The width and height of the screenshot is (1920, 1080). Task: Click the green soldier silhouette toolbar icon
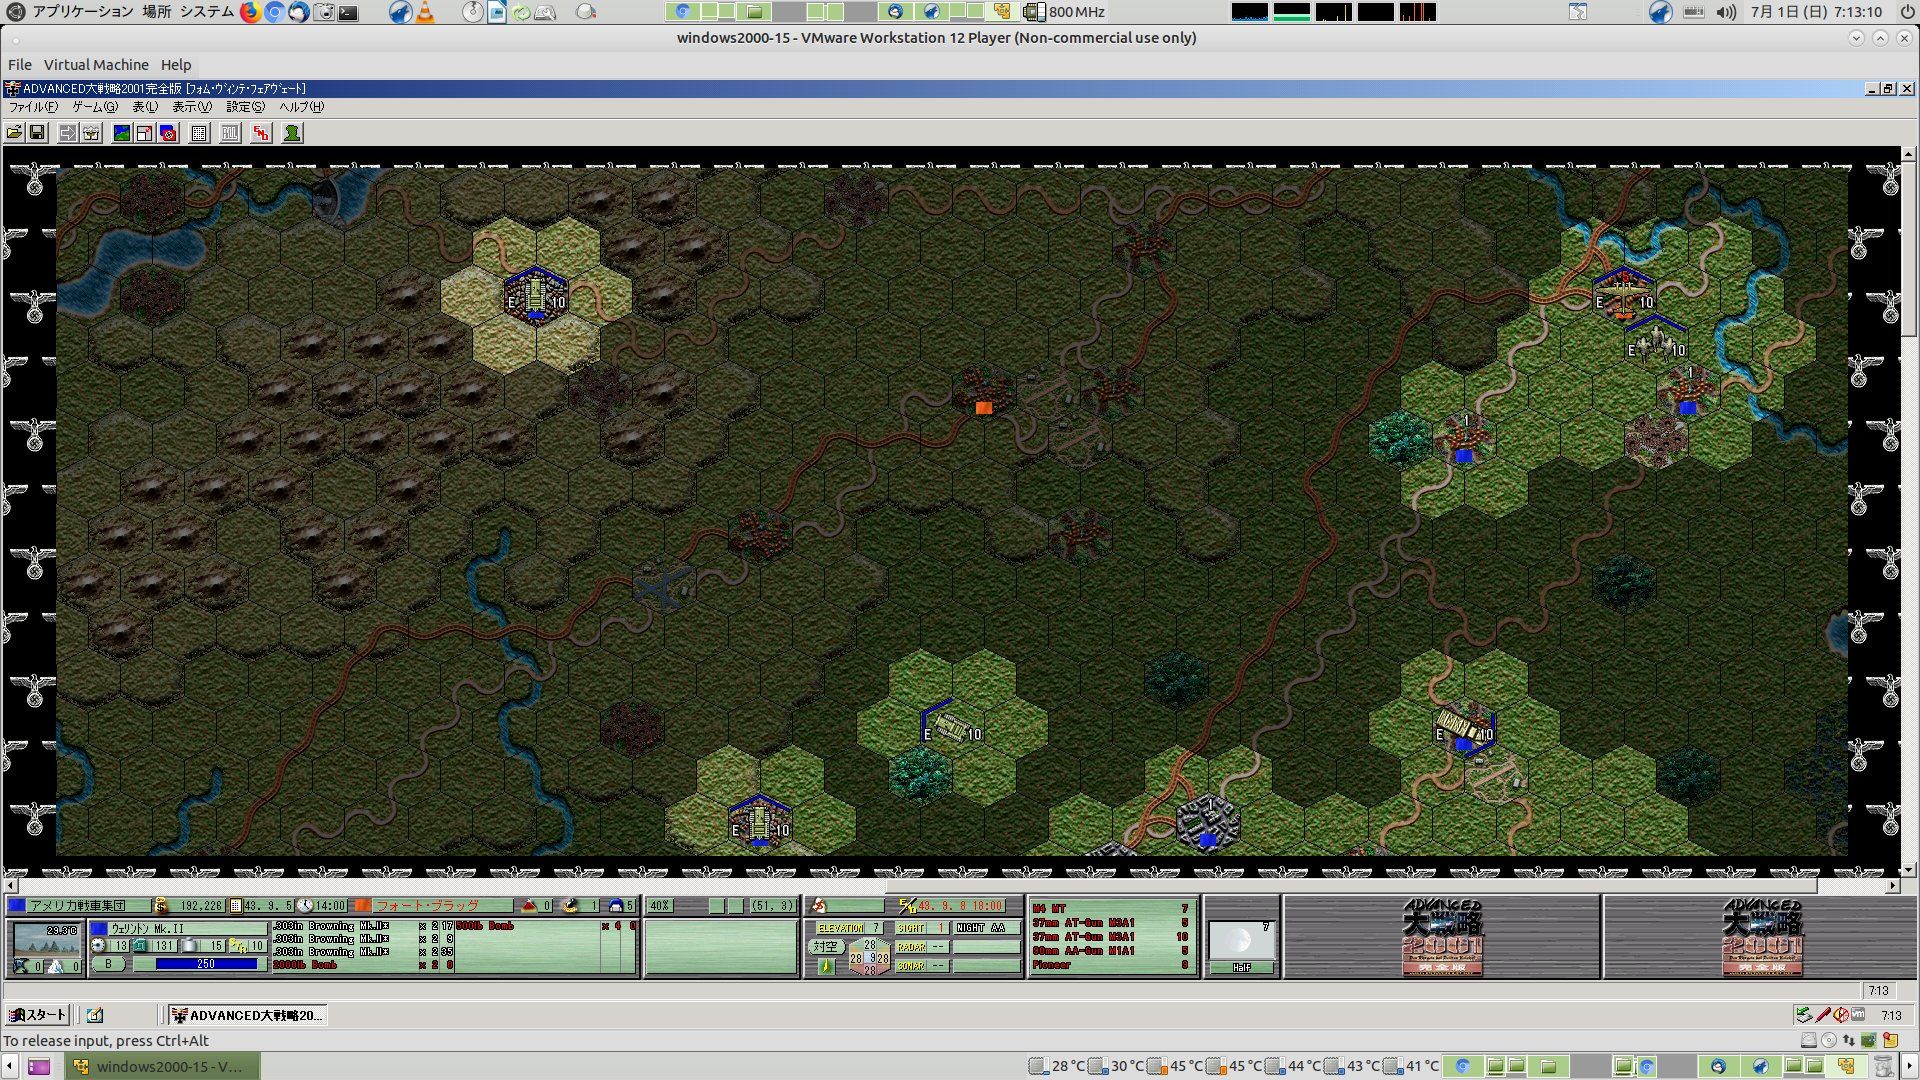click(x=292, y=133)
